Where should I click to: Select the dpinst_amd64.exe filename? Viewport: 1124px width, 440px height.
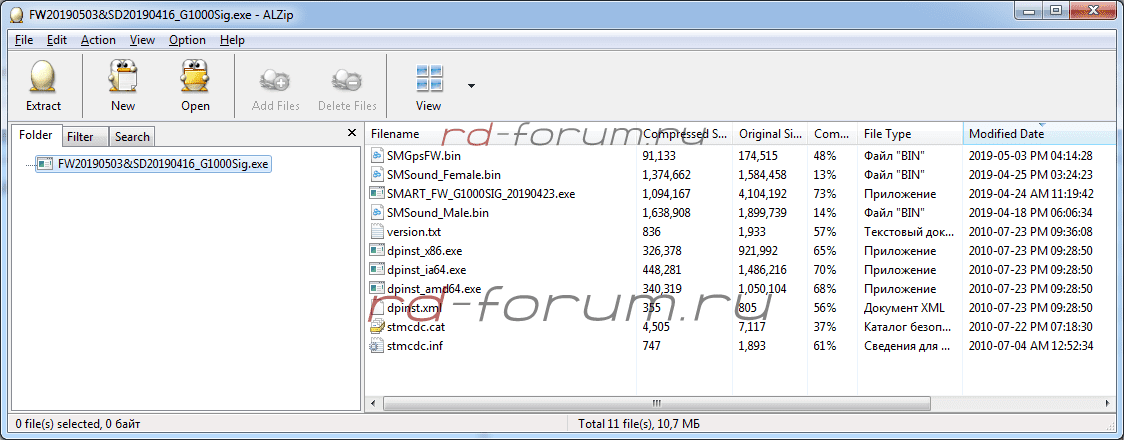[434, 289]
